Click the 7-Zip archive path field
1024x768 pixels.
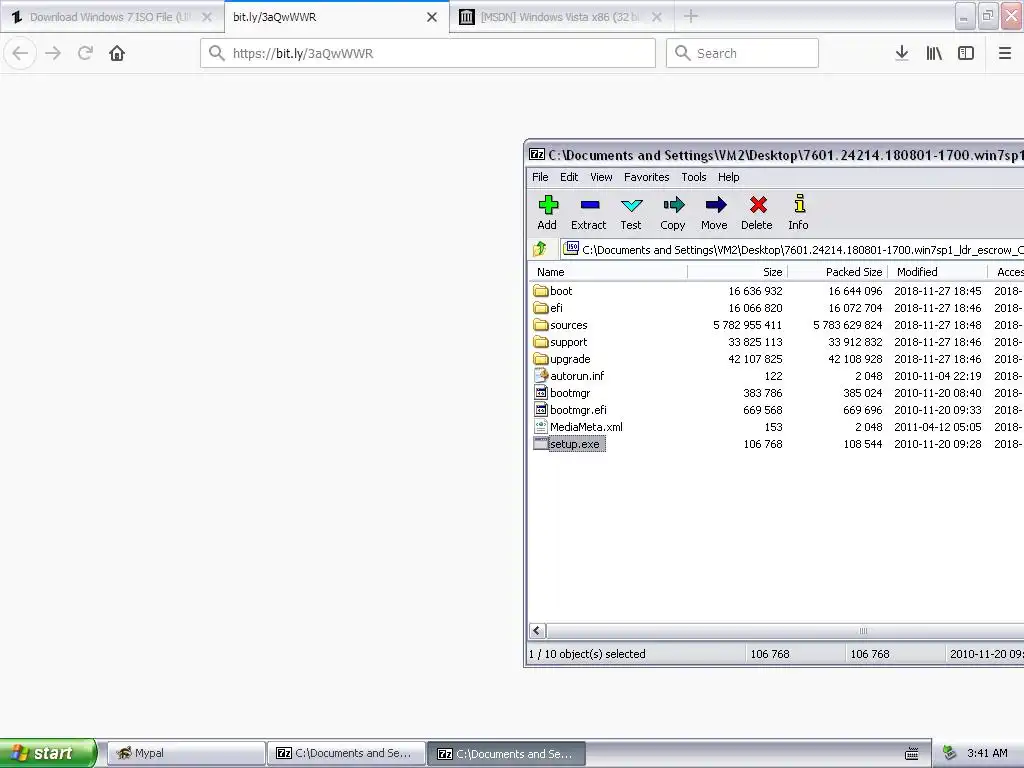(x=792, y=249)
